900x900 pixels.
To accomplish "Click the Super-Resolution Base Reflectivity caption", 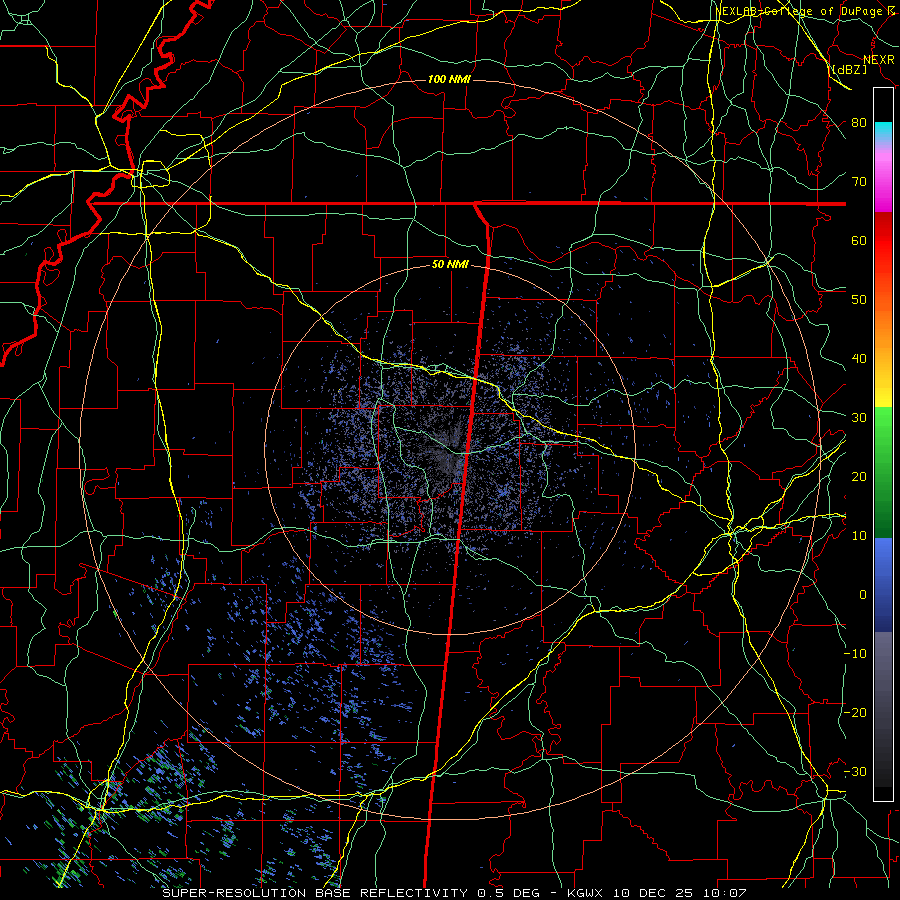I will (315, 893).
